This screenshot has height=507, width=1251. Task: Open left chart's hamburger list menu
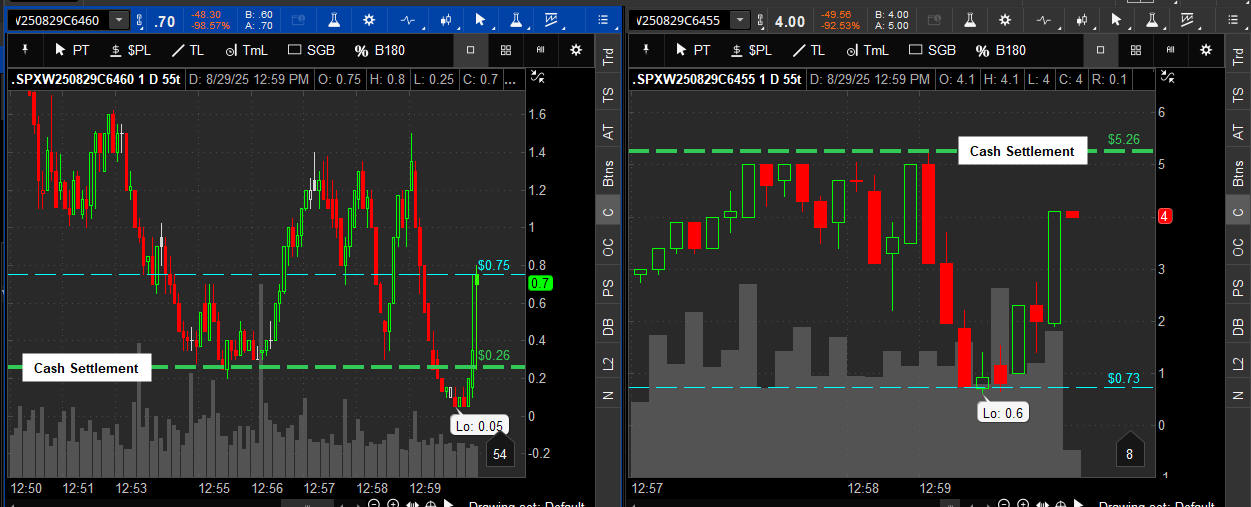click(x=603, y=20)
